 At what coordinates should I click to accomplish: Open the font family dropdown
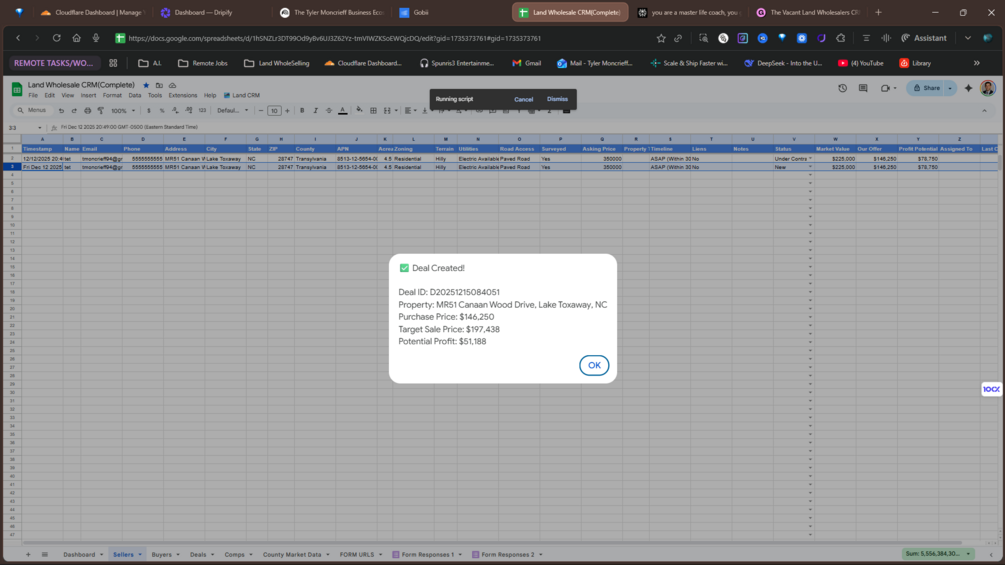[x=232, y=111]
